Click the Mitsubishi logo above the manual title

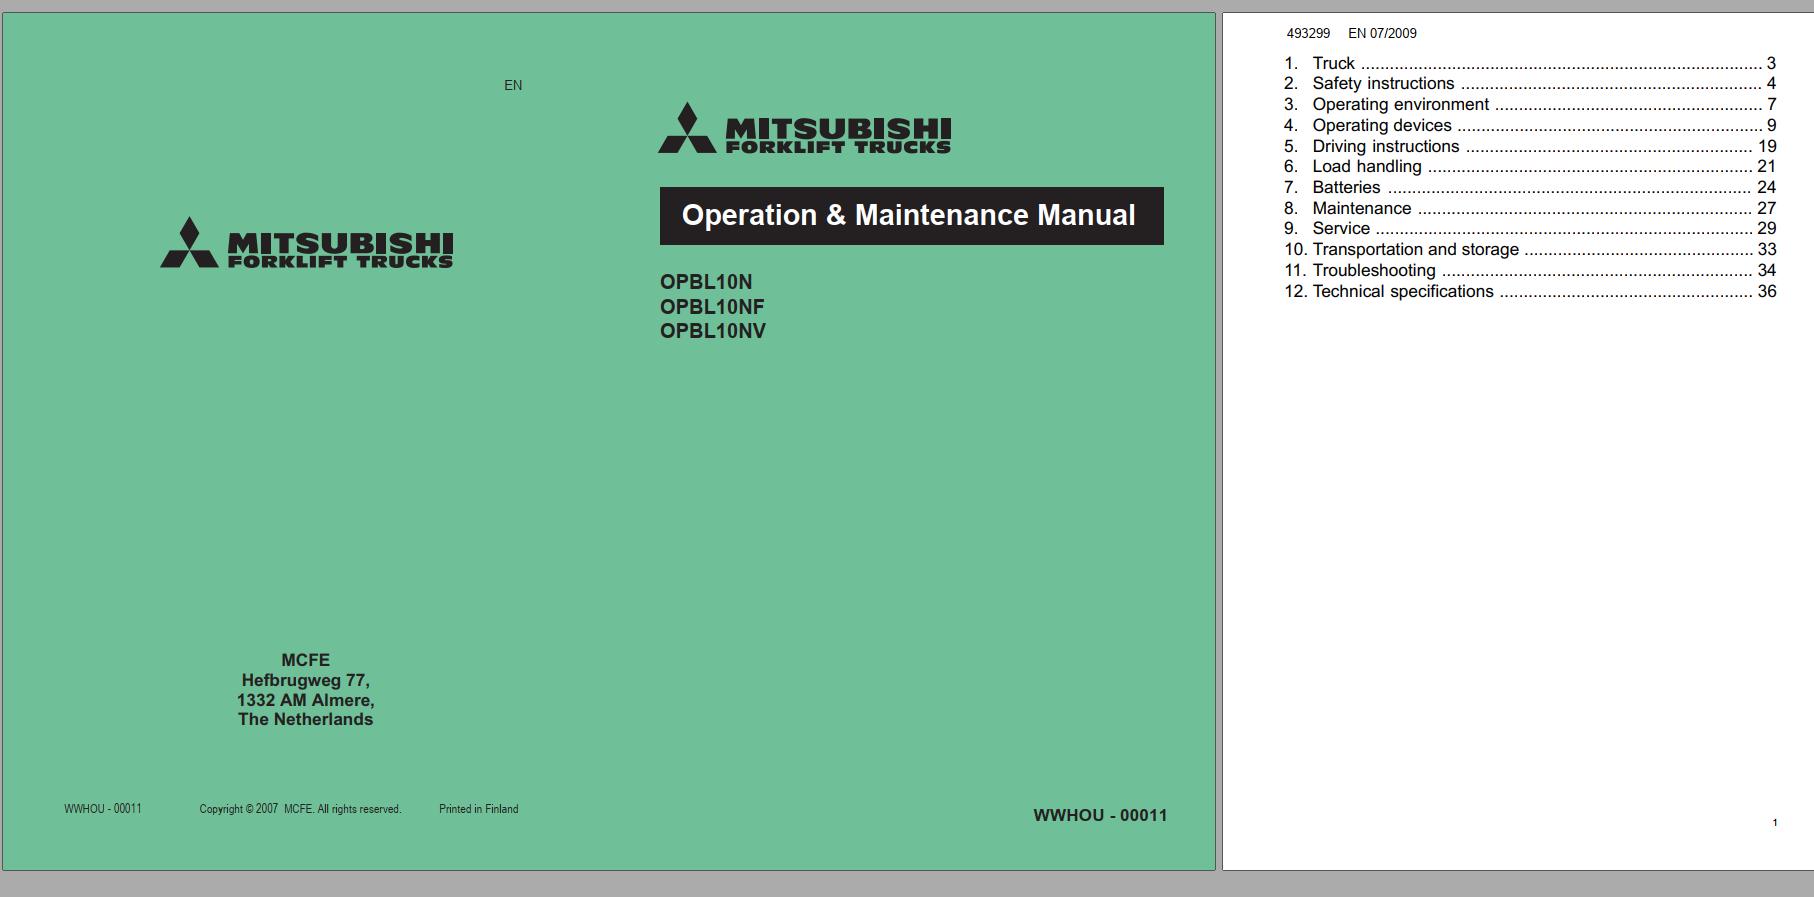(x=804, y=128)
